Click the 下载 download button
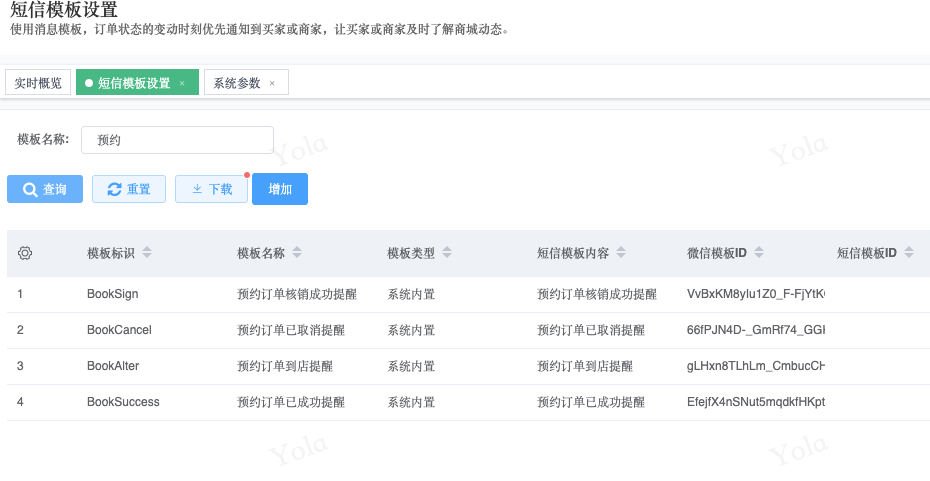 211,189
